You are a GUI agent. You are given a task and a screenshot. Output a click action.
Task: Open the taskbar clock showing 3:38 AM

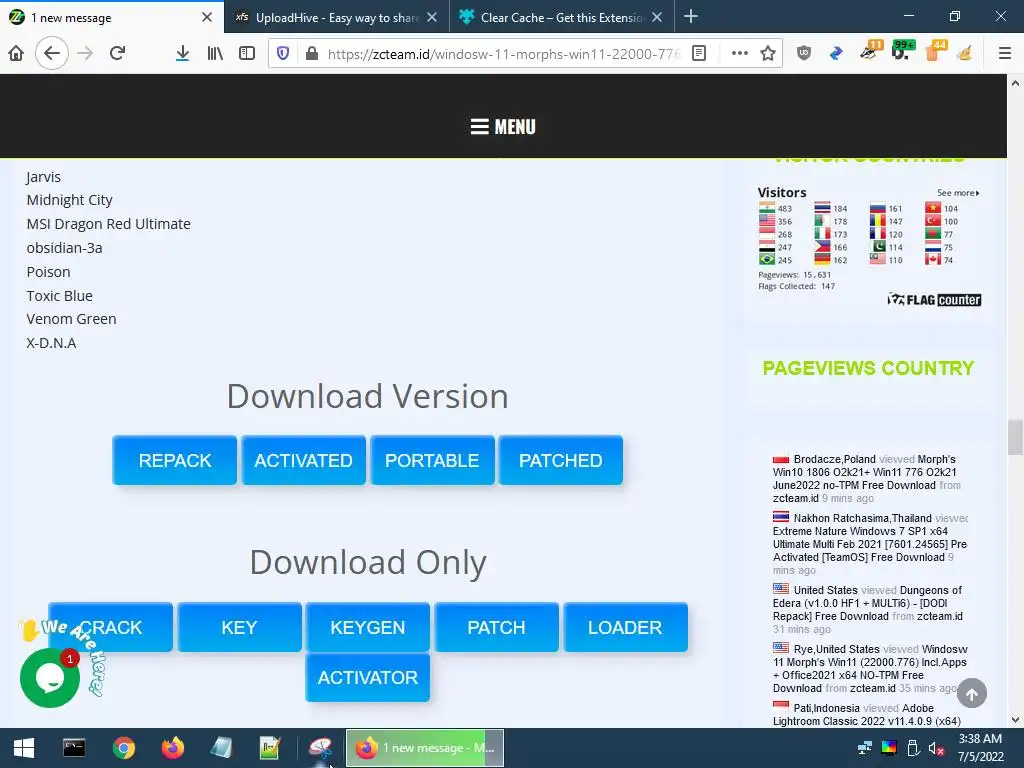click(x=980, y=748)
